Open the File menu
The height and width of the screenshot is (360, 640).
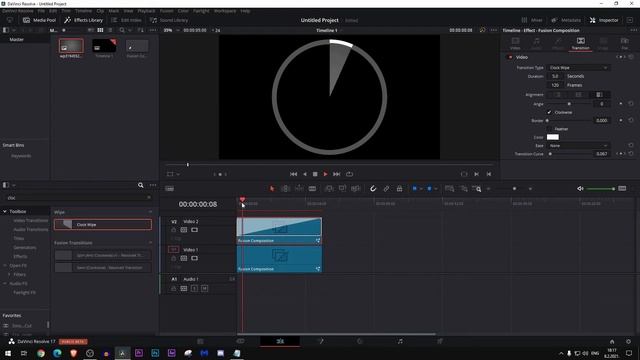click(41, 11)
